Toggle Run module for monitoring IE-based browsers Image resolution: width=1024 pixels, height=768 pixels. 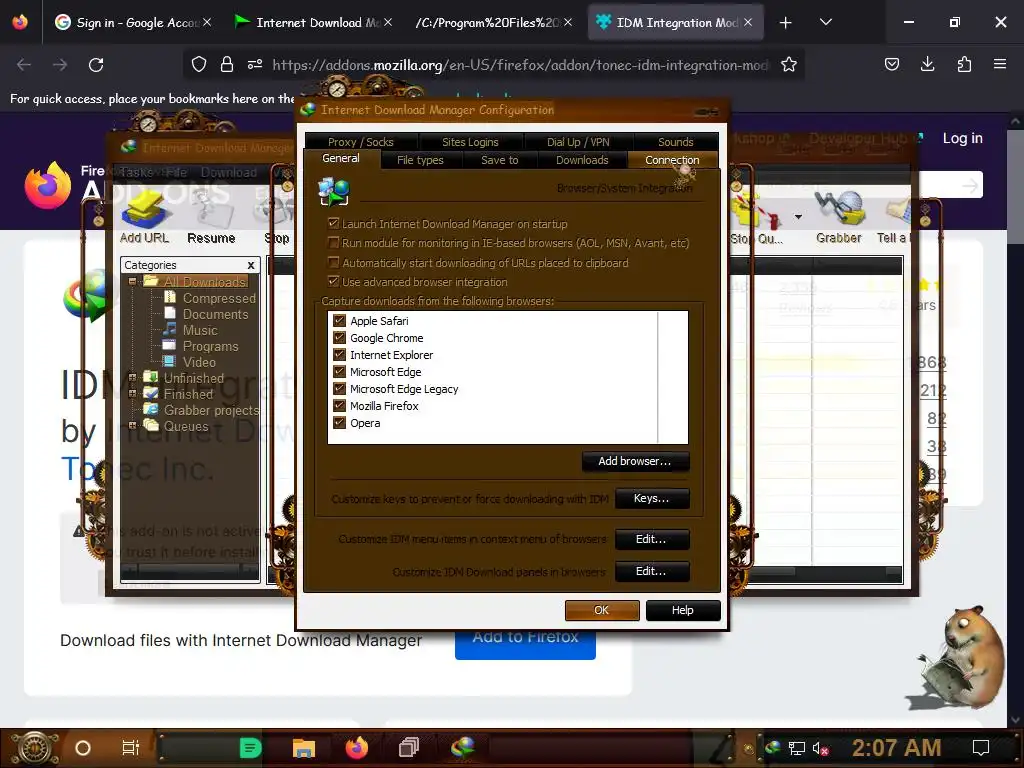click(x=334, y=243)
